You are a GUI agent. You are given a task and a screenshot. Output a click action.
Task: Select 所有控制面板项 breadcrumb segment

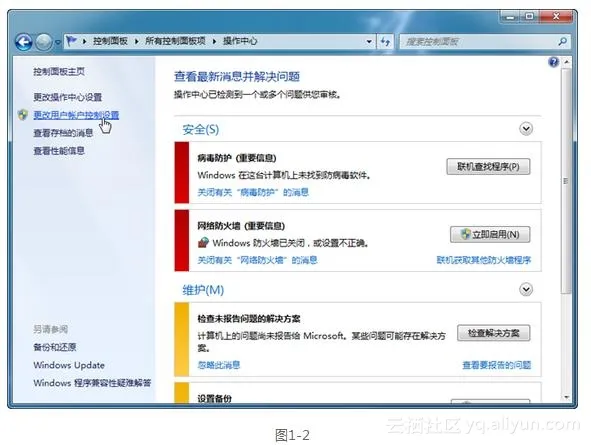[175, 41]
